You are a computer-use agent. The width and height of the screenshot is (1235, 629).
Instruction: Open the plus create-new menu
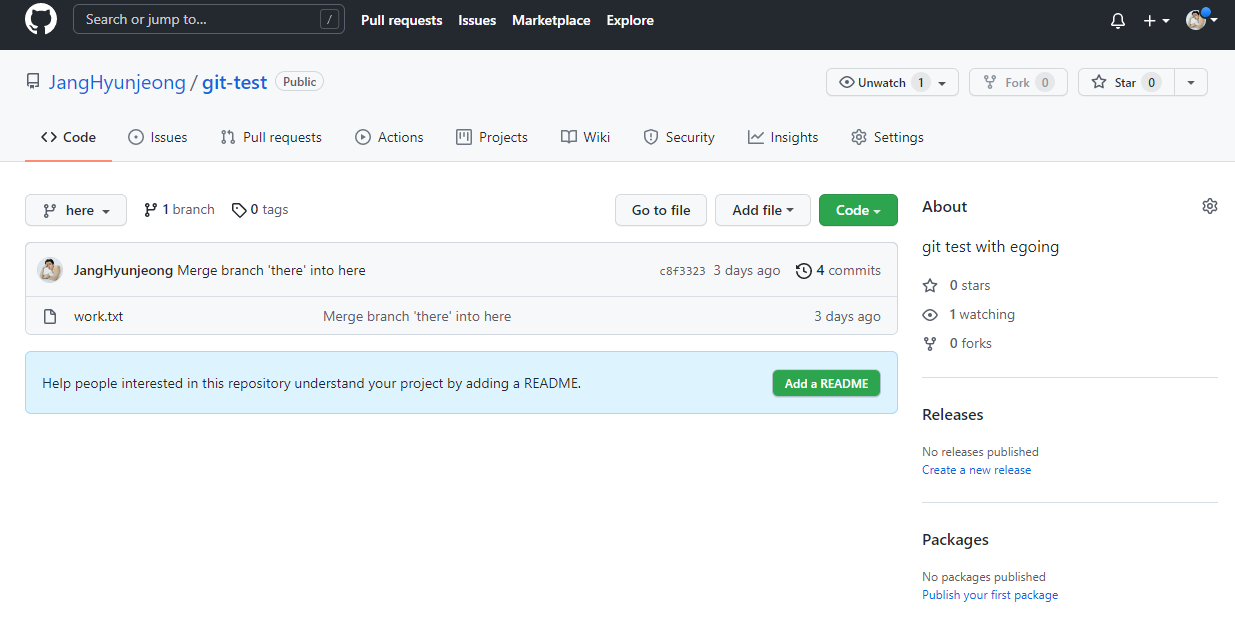pyautogui.click(x=1156, y=20)
